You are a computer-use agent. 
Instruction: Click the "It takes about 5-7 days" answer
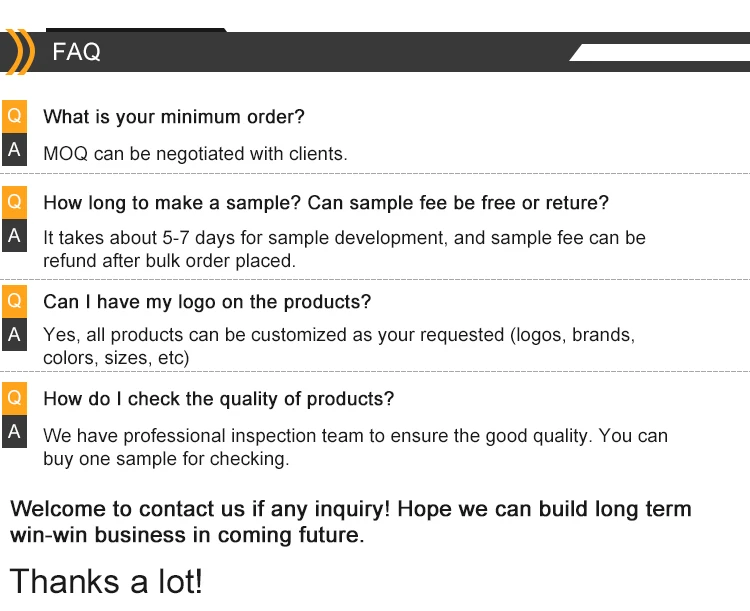(x=344, y=249)
